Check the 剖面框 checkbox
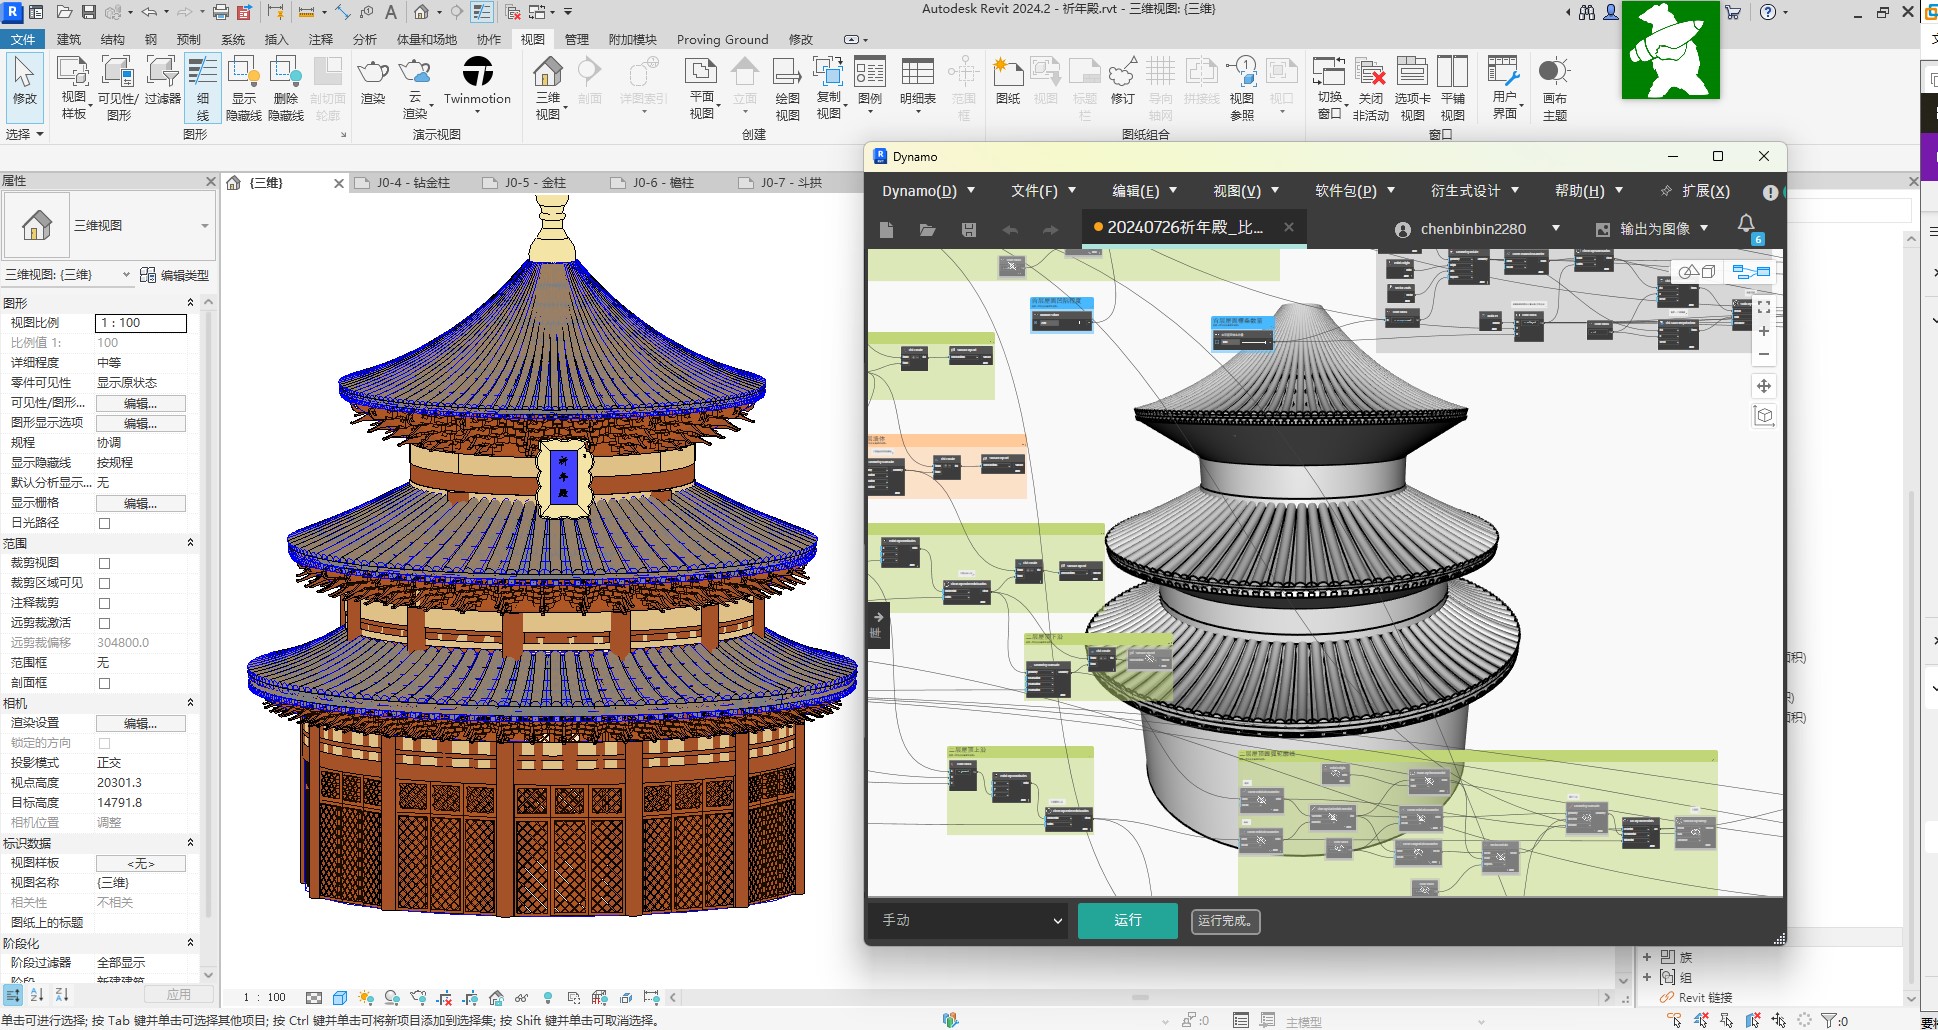 pos(104,683)
